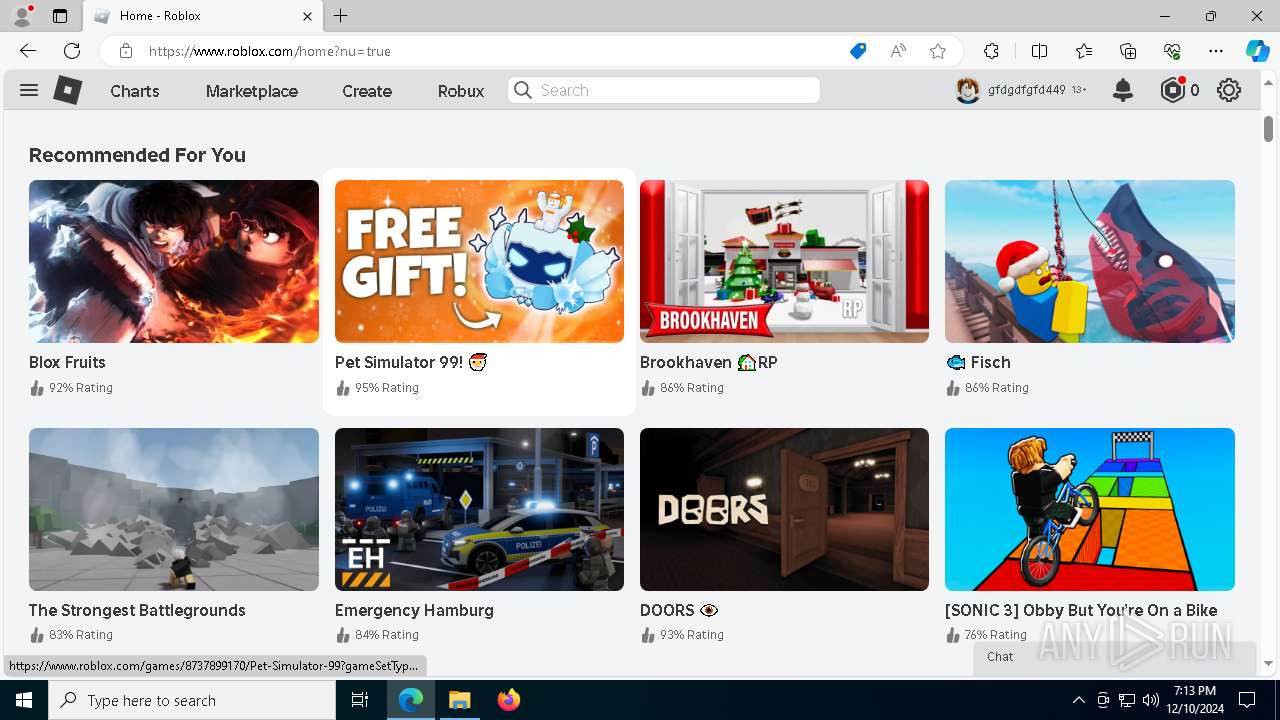This screenshot has height=720, width=1280.
Task: Go back with the browser back arrow
Action: pyautogui.click(x=28, y=51)
